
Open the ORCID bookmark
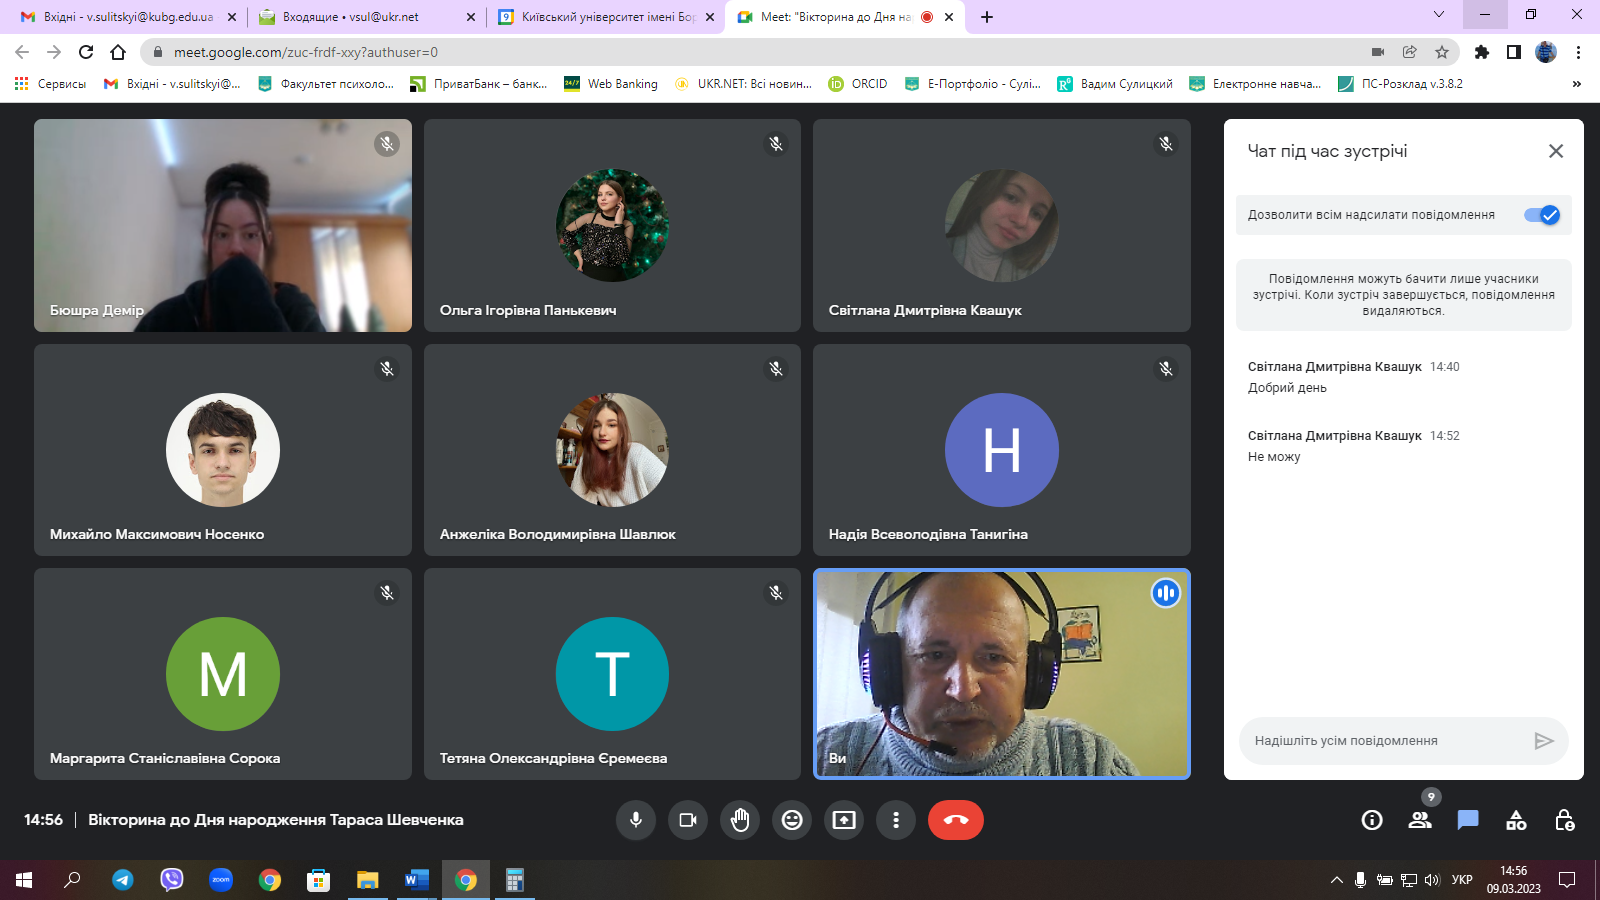tap(858, 84)
